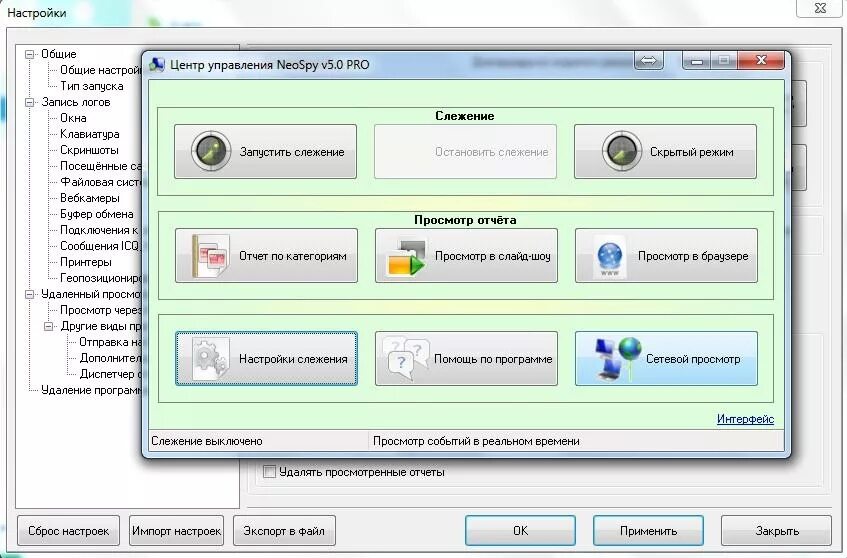
Task: Close the NeoSpy control center window
Action: pos(761,60)
